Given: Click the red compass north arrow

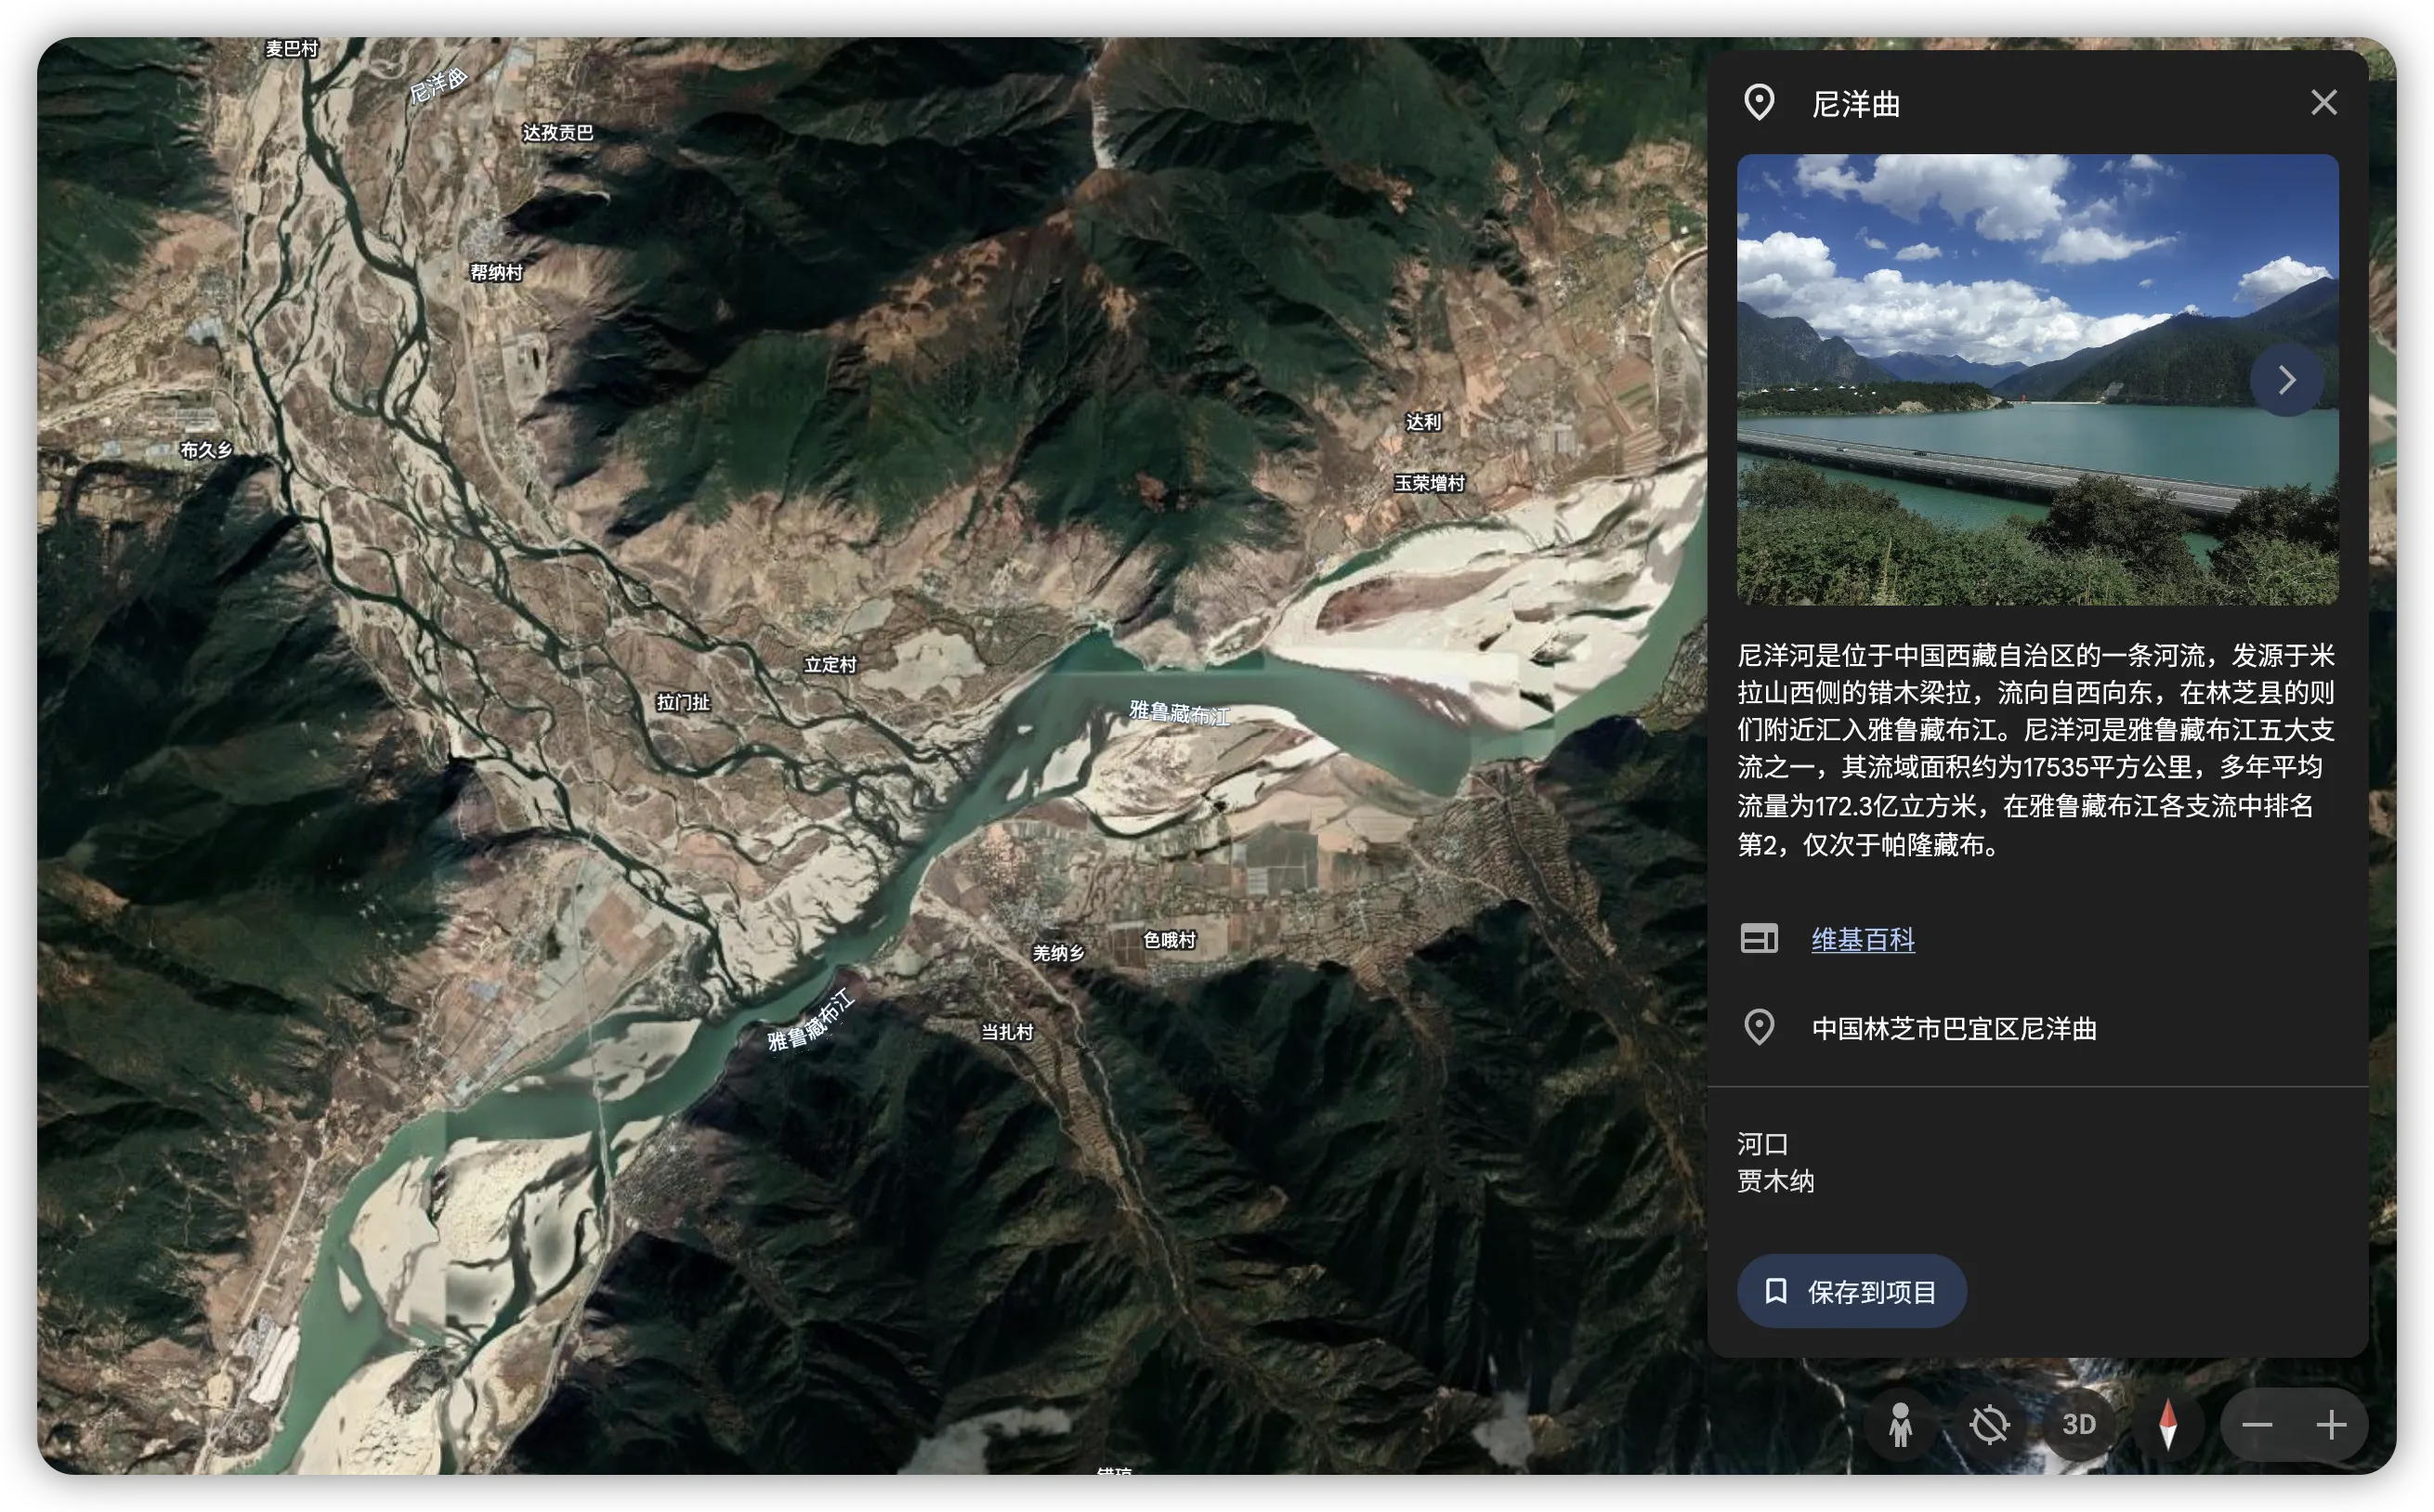Looking at the screenshot, I should click(x=2168, y=1424).
